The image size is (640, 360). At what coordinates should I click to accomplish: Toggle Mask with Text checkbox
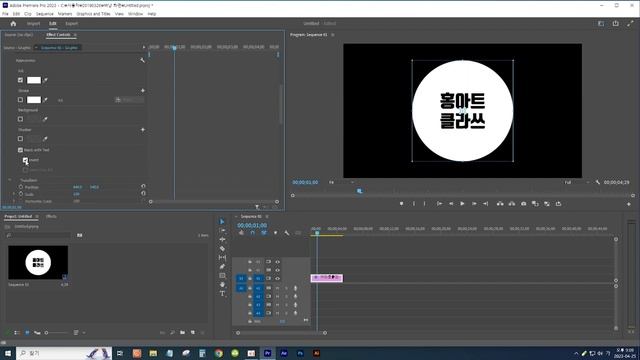pos(20,150)
